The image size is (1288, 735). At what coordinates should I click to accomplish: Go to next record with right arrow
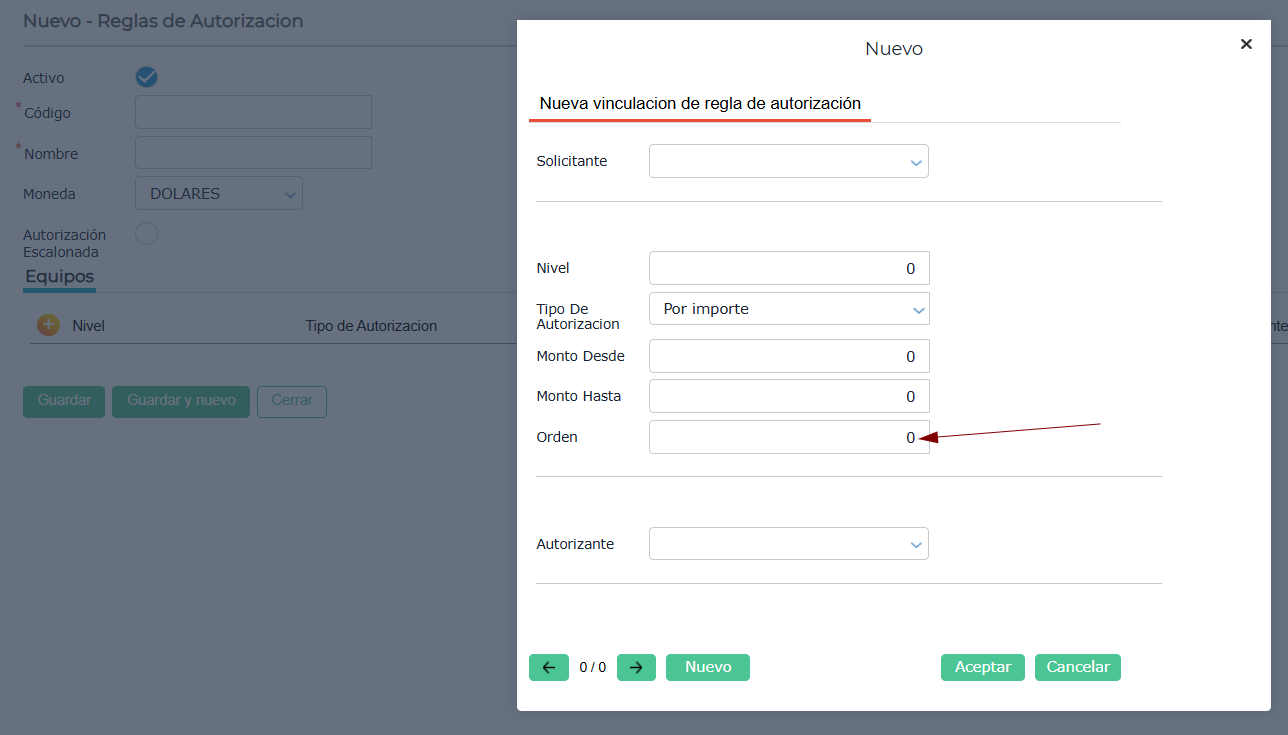tap(636, 667)
